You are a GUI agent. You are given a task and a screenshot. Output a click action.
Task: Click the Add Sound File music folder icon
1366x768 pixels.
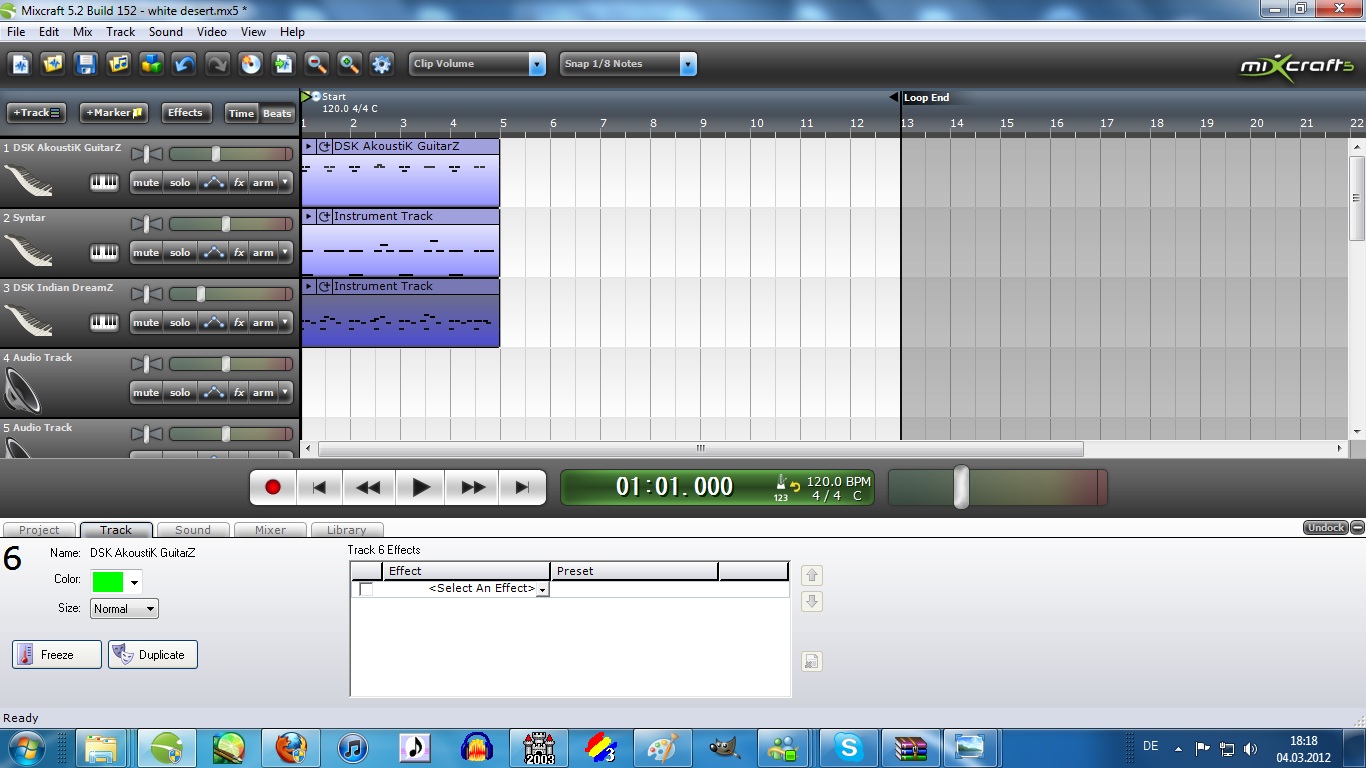(119, 64)
